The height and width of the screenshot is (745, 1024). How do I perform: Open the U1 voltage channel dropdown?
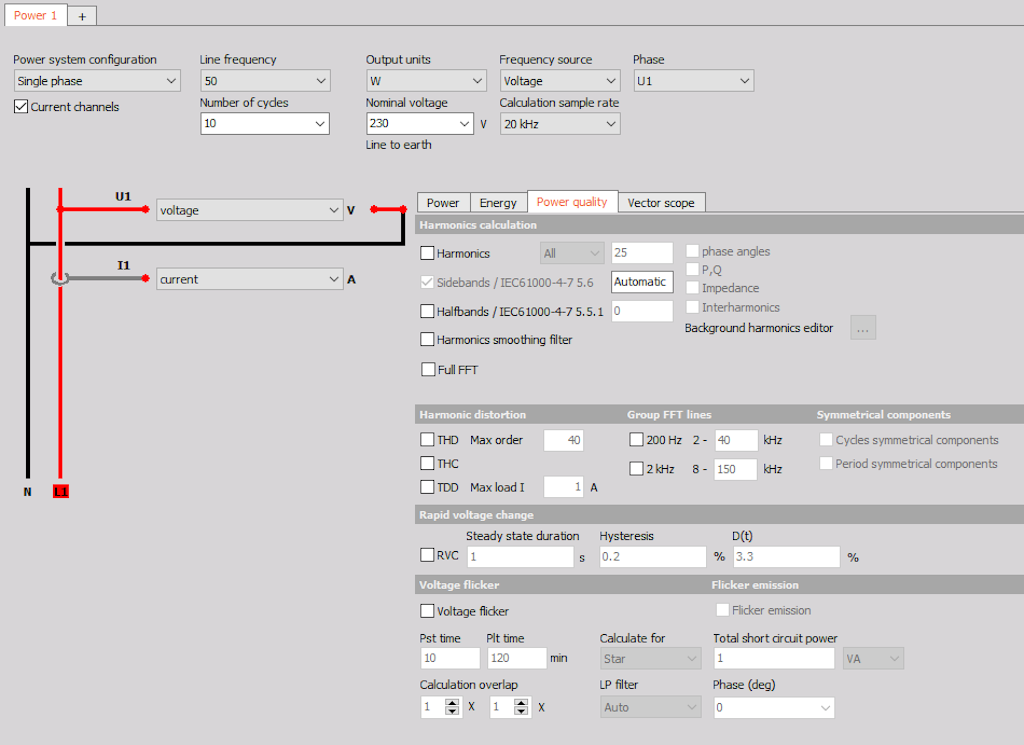click(x=249, y=210)
